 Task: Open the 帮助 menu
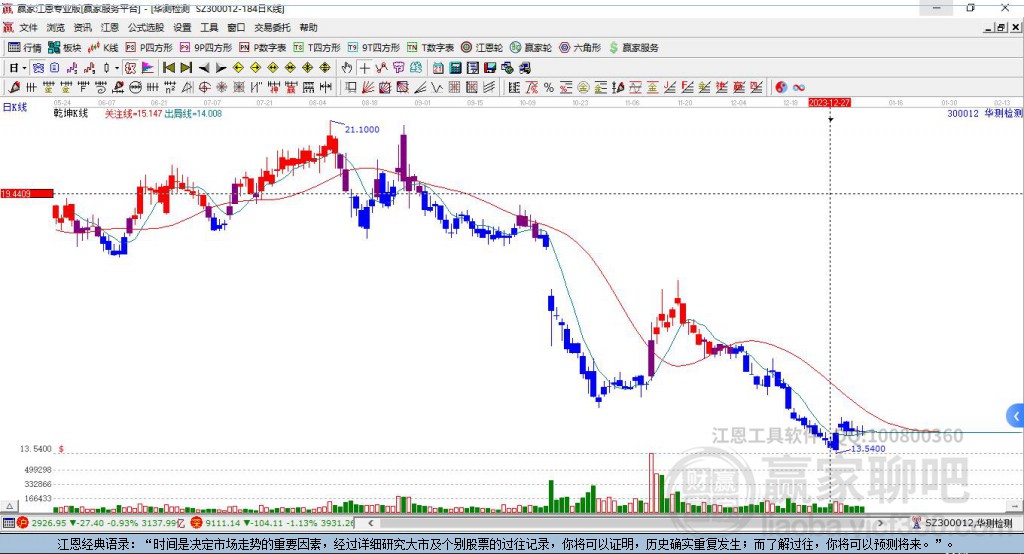point(308,27)
